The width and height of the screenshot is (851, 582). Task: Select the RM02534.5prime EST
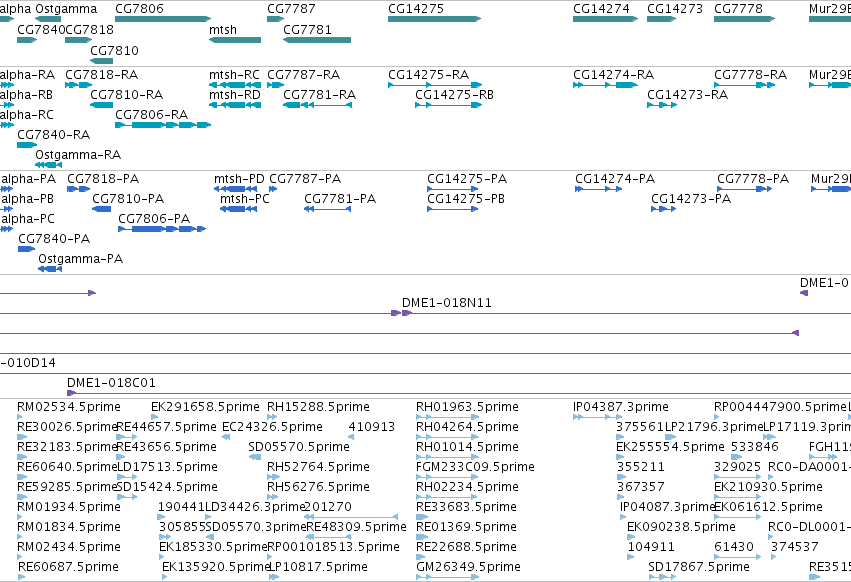(20, 417)
